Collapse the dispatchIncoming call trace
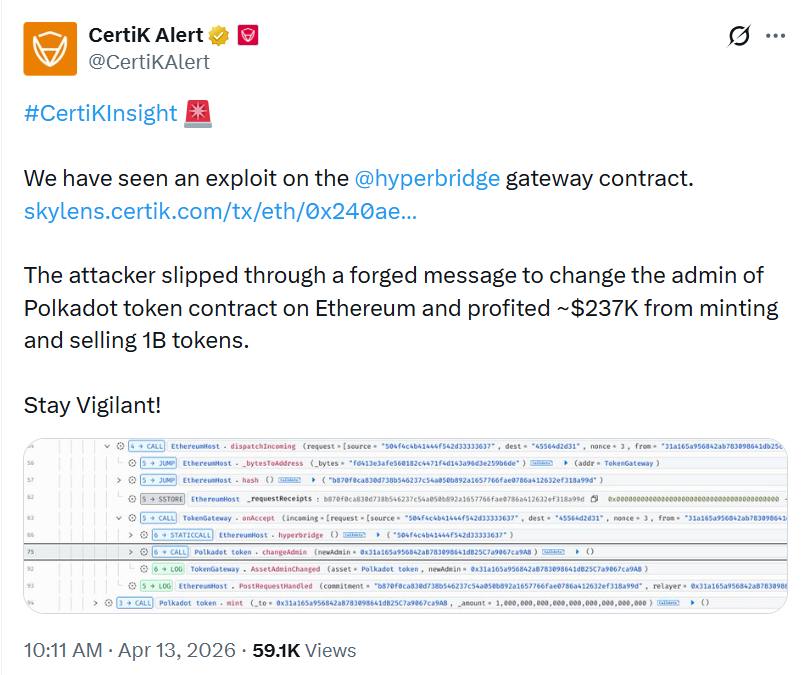Viewport: 808px width, 675px height. pyautogui.click(x=107, y=445)
